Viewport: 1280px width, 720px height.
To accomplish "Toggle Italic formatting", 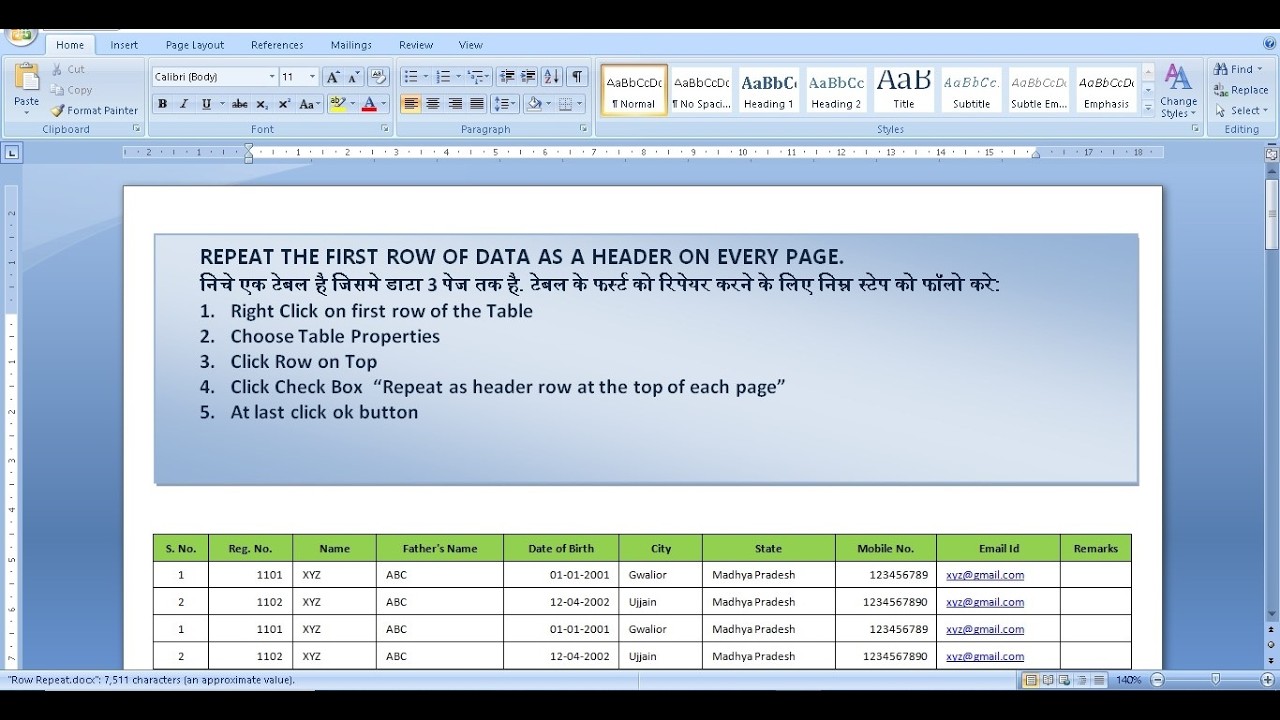I will click(184, 104).
